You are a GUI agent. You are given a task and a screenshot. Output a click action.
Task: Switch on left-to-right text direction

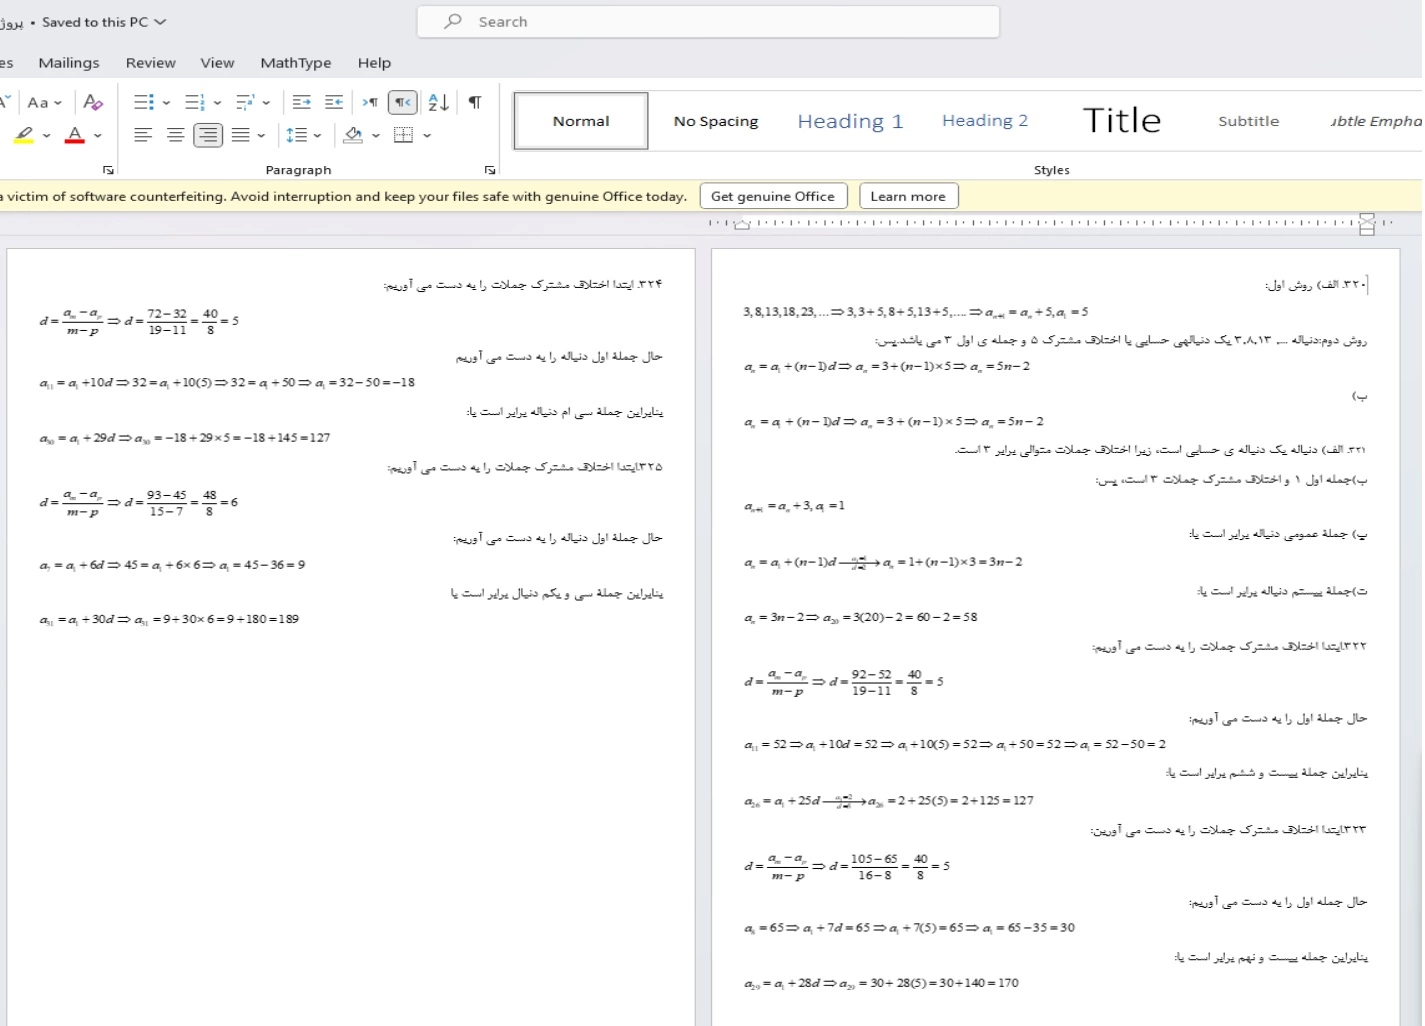pos(370,103)
